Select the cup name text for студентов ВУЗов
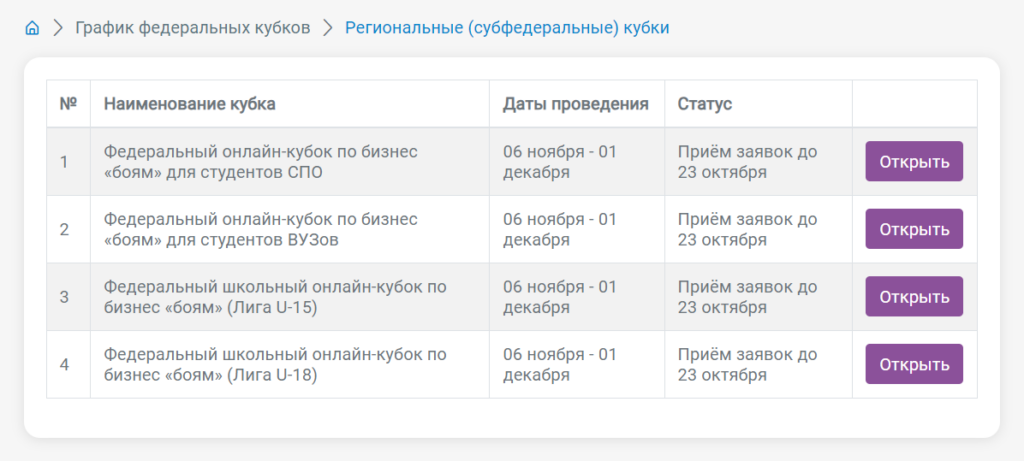Viewport: 1024px width, 461px height. pyautogui.click(x=261, y=229)
